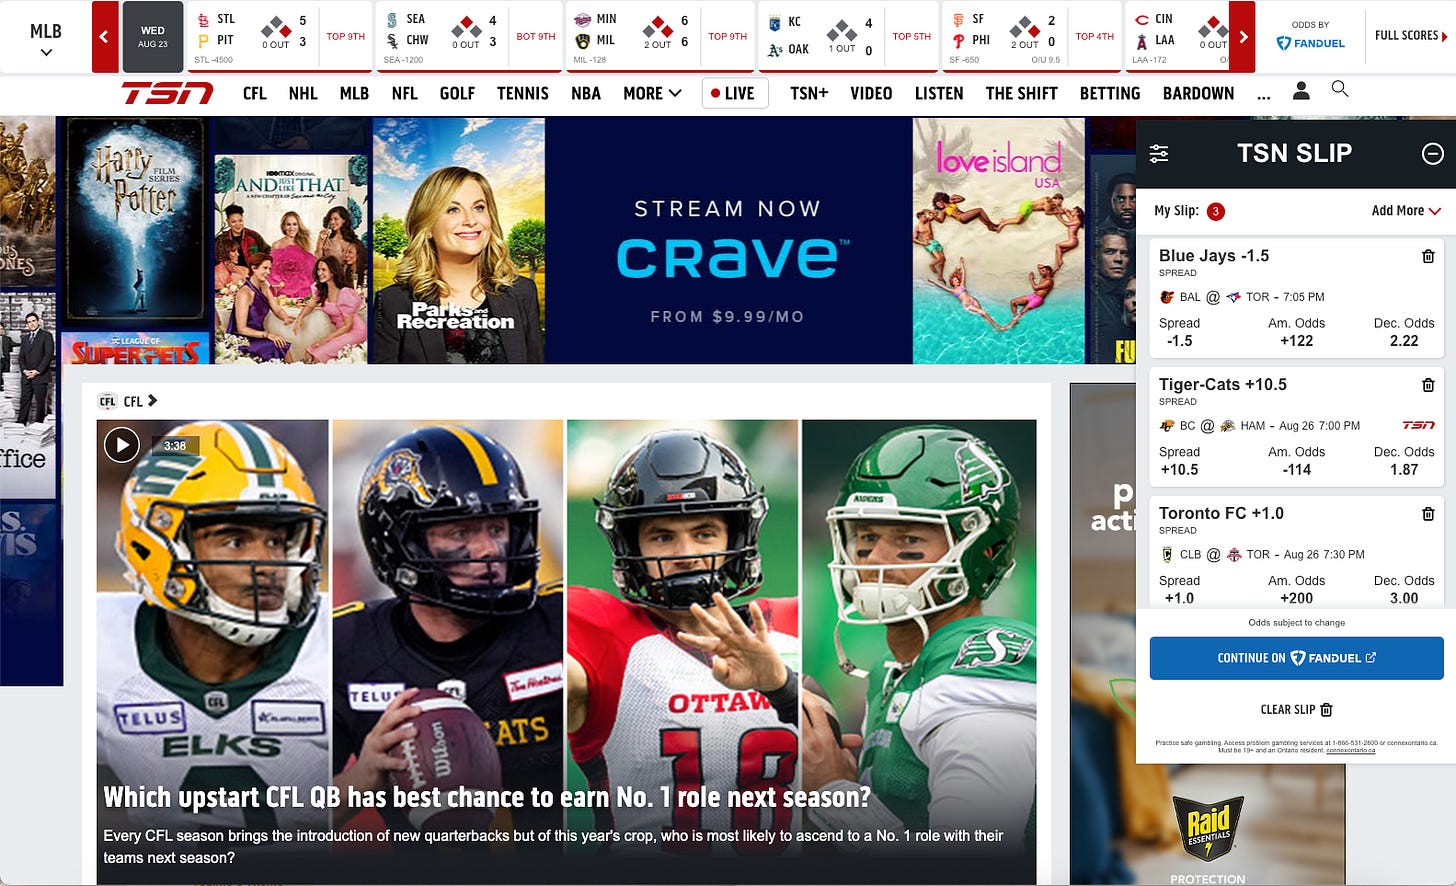Open KC vs OAK game score
Image resolution: width=1456 pixels, height=886 pixels.
[848, 37]
